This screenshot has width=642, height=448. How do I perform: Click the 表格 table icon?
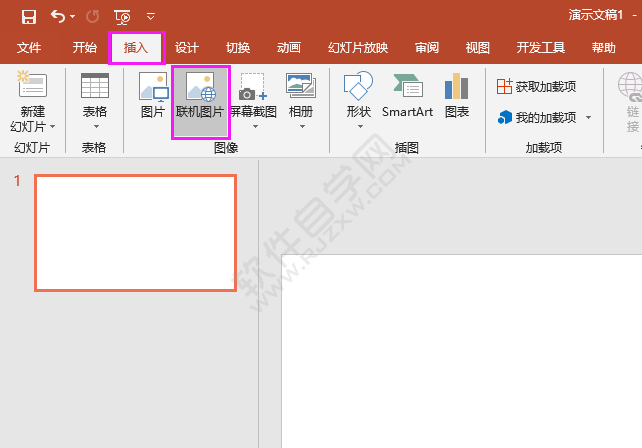[95, 86]
